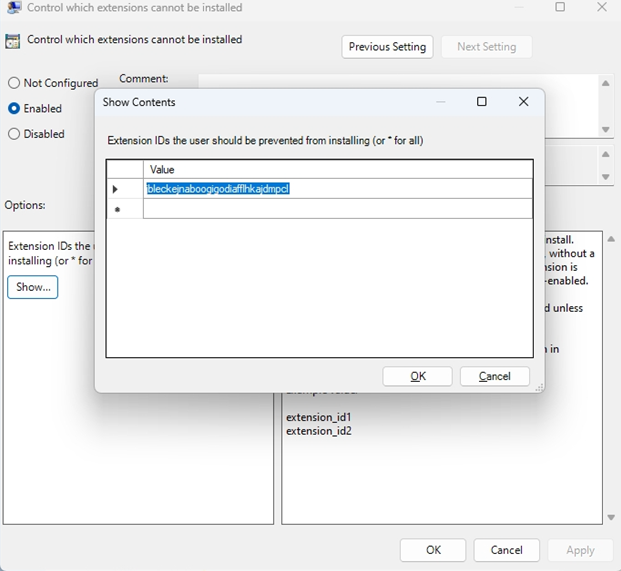Minimize the Show Contents dialog
The width and height of the screenshot is (621, 571).
(440, 102)
